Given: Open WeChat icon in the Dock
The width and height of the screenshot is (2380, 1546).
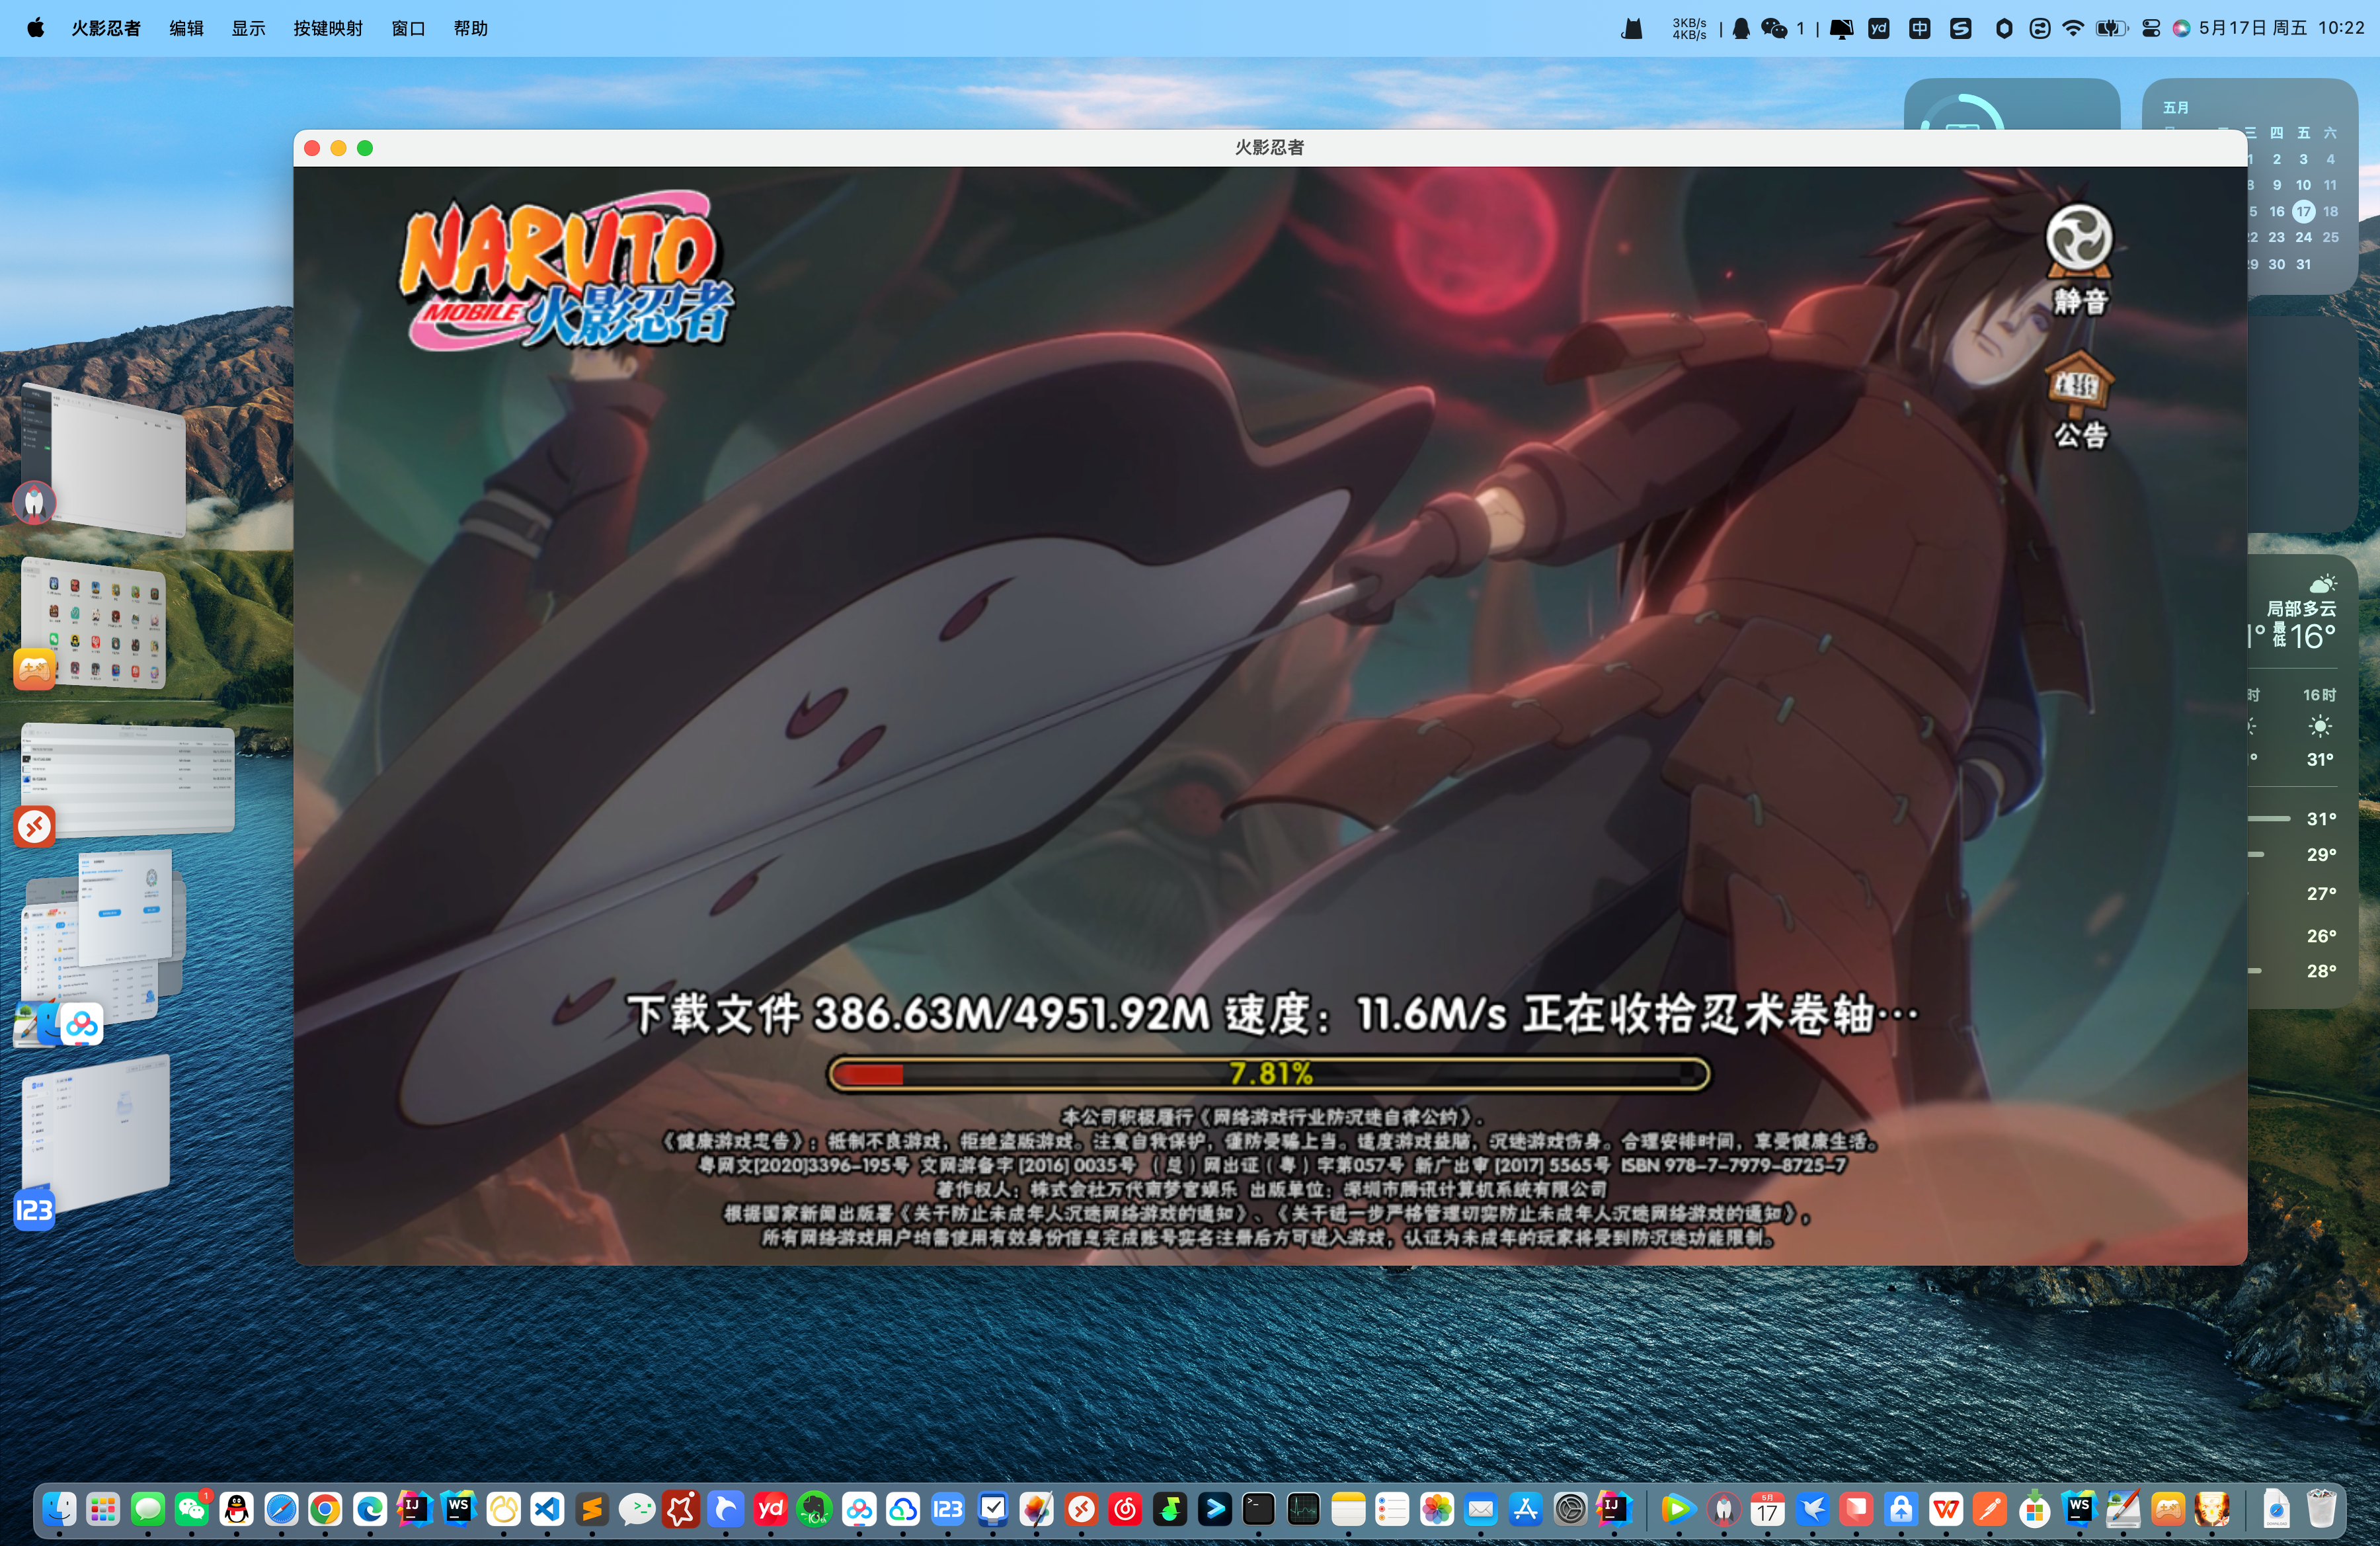Looking at the screenshot, I should coord(192,1509).
